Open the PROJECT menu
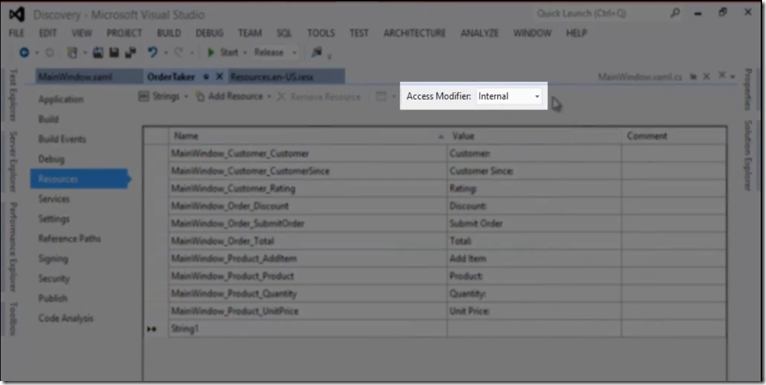 click(x=124, y=33)
